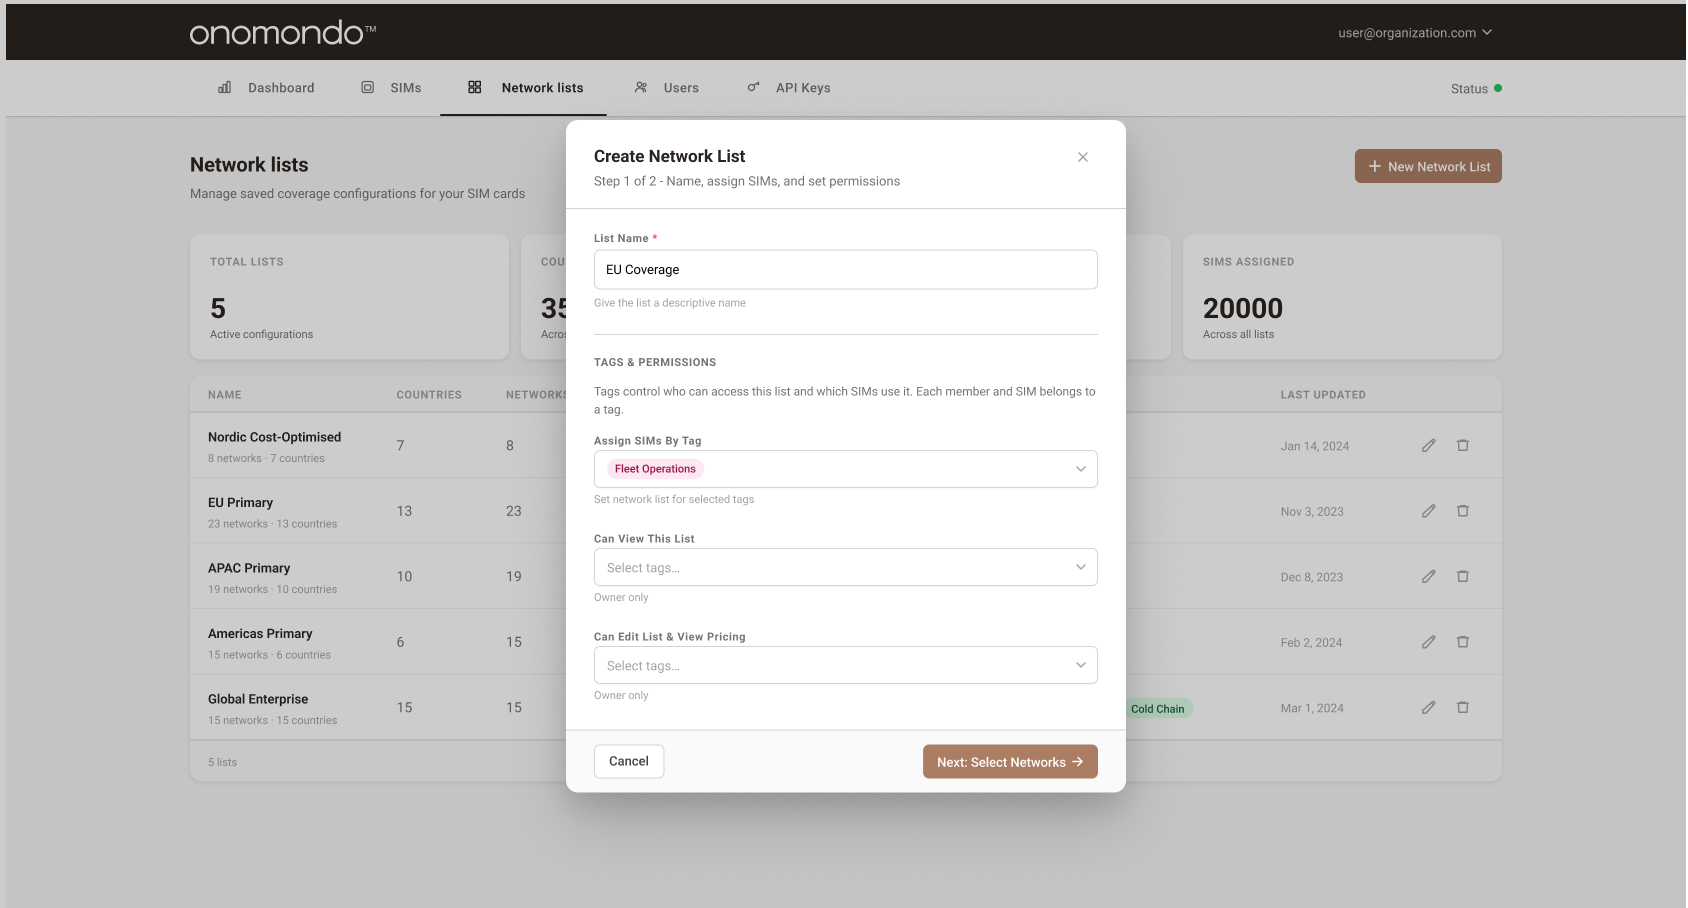Viewport: 1688px width, 908px height.
Task: Click the trash icon for APAC Primary
Action: [x=1463, y=576]
